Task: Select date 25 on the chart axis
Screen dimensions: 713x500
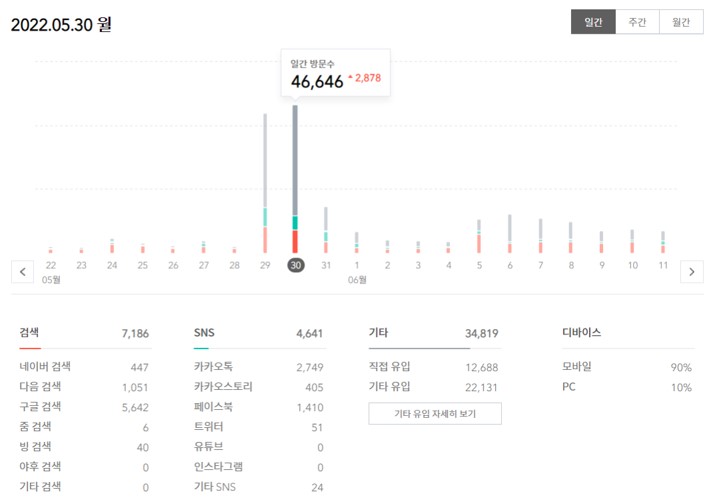Action: pyautogui.click(x=143, y=265)
